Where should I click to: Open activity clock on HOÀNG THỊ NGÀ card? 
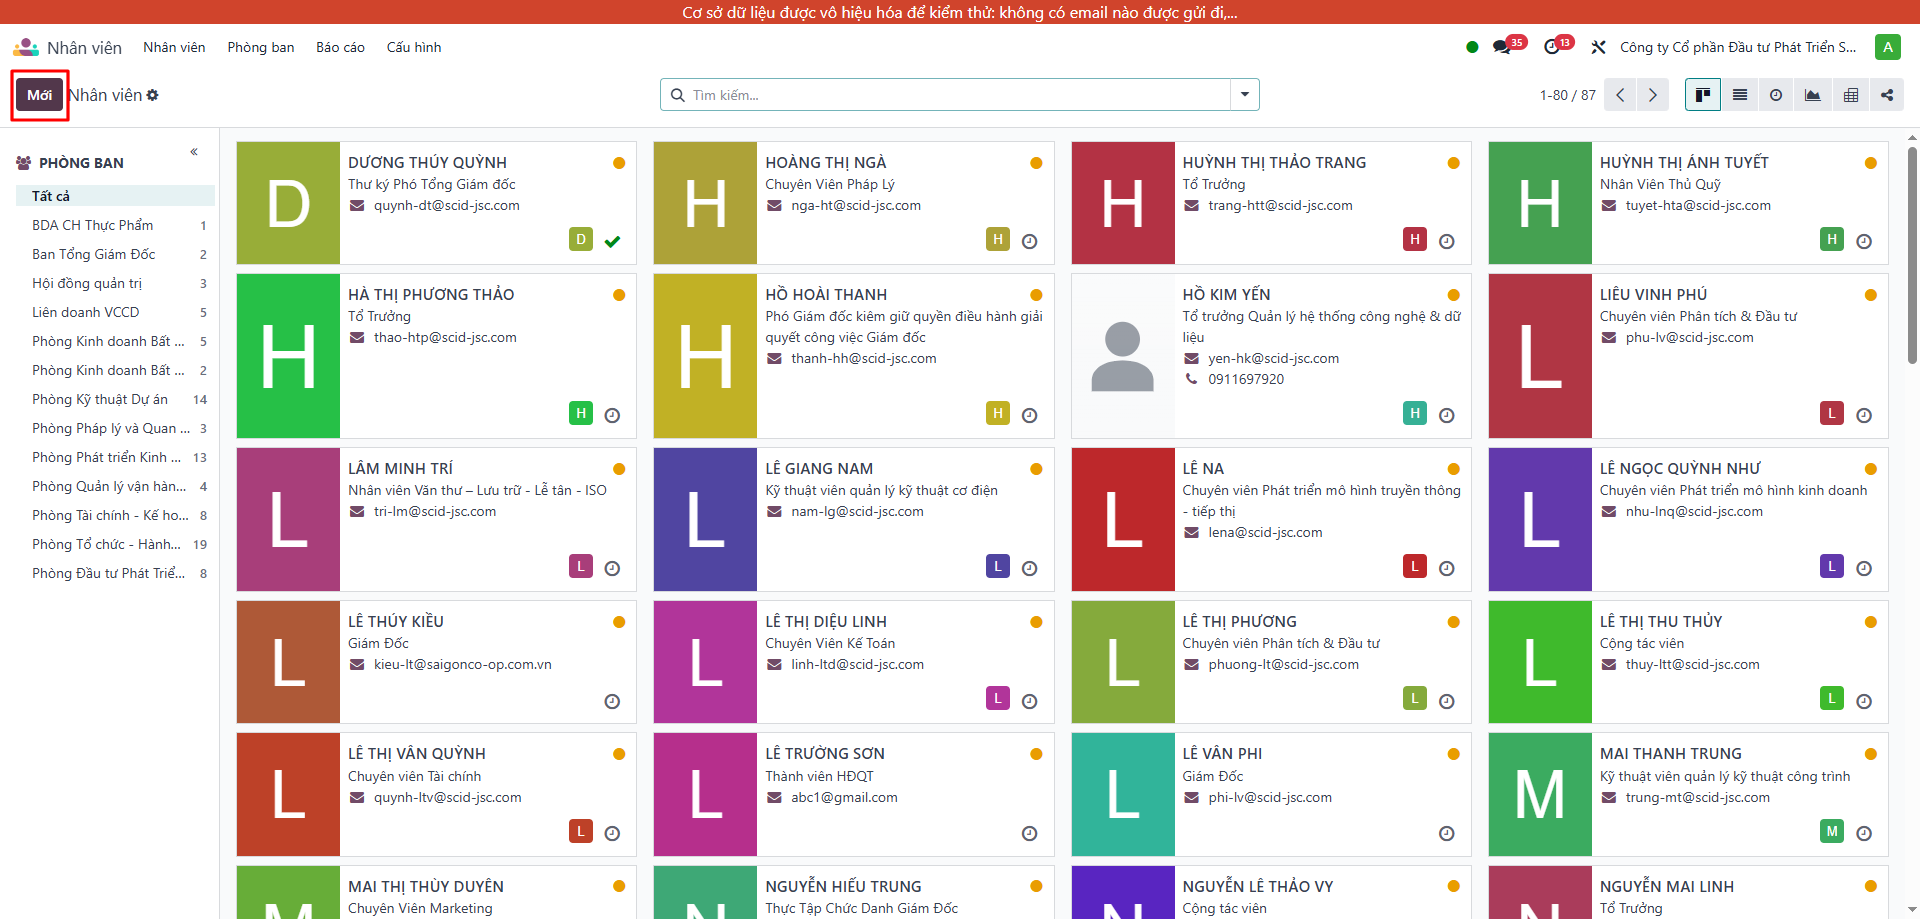point(1030,241)
